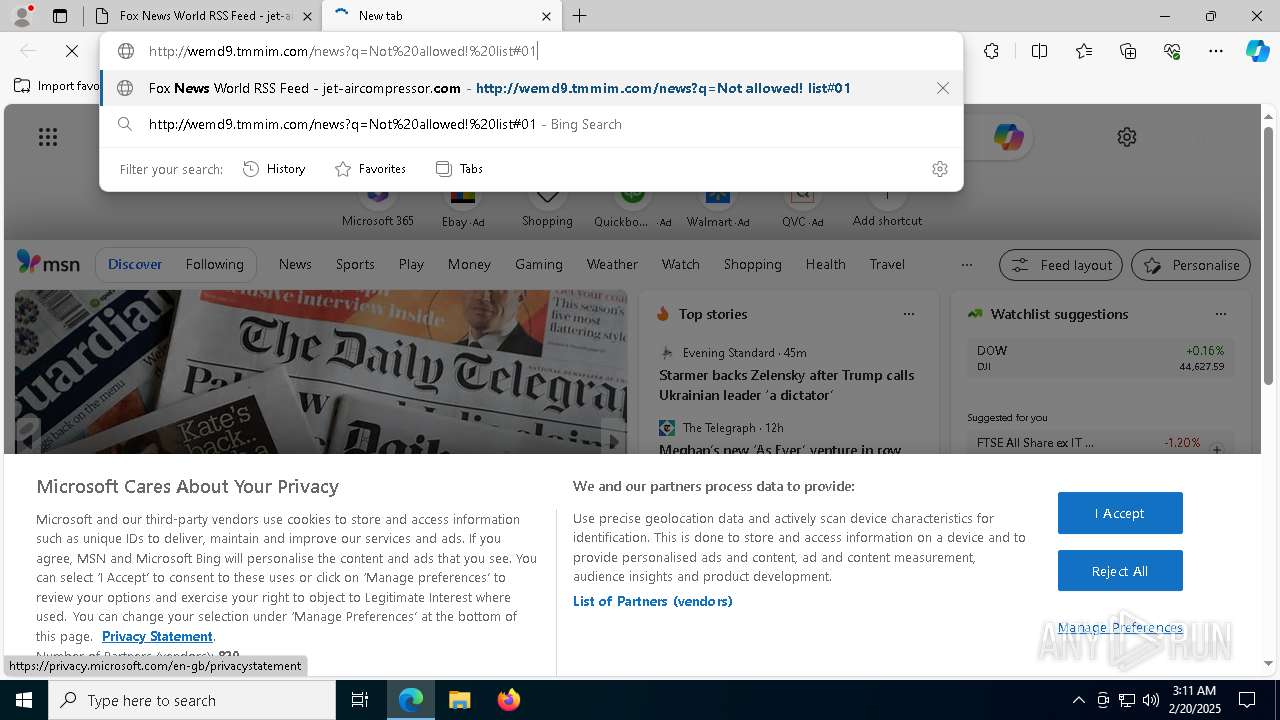This screenshot has width=1280, height=720.
Task: Show hidden system tray icons
Action: tap(1078, 700)
